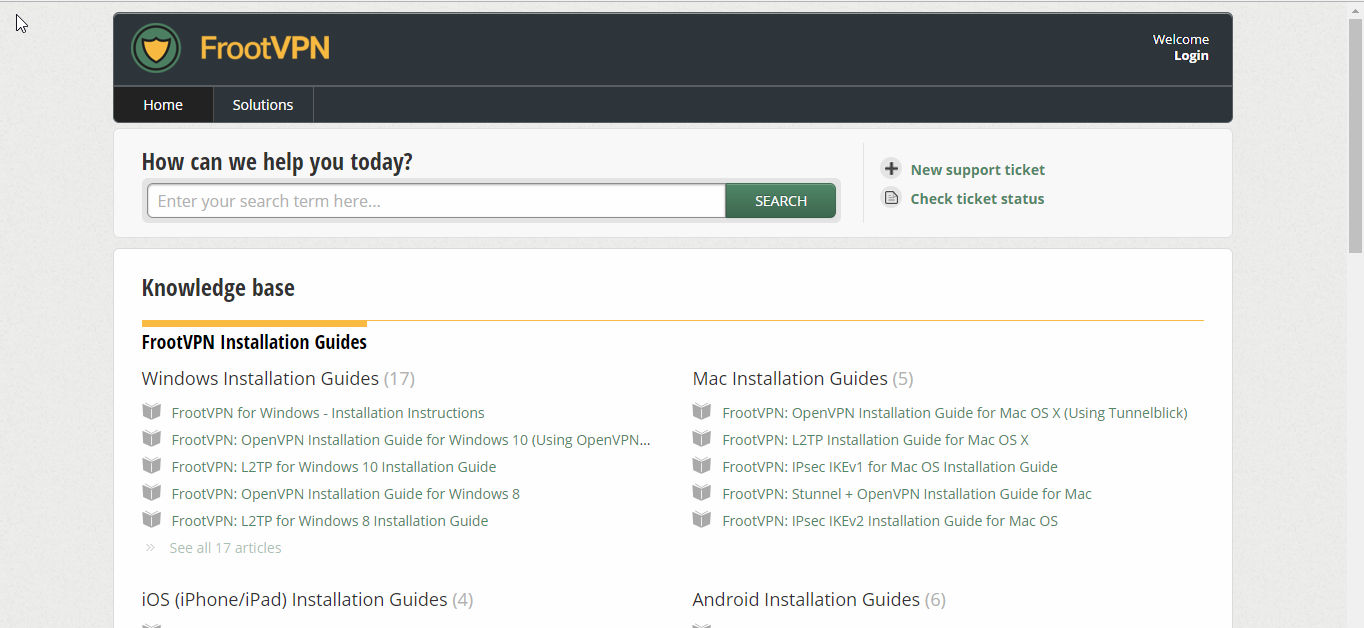Open New support ticket link
Viewport: 1364px width, 628px height.
[977, 170]
